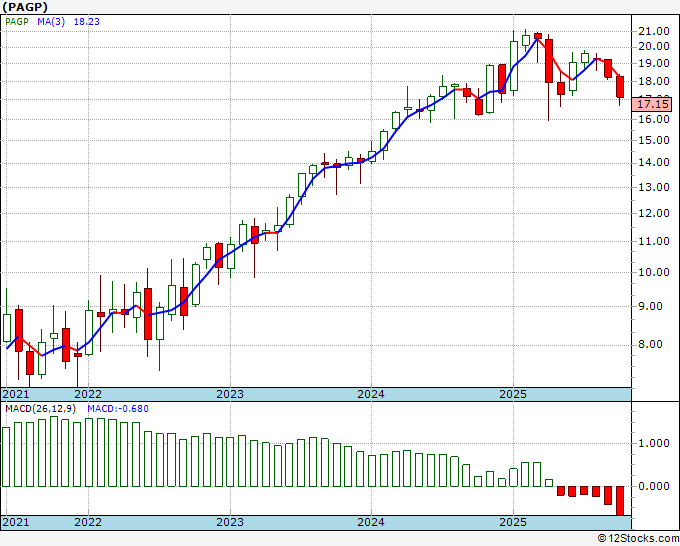Click the 21.00 price axis label
Screen dimensions: 680x546
tap(654, 31)
